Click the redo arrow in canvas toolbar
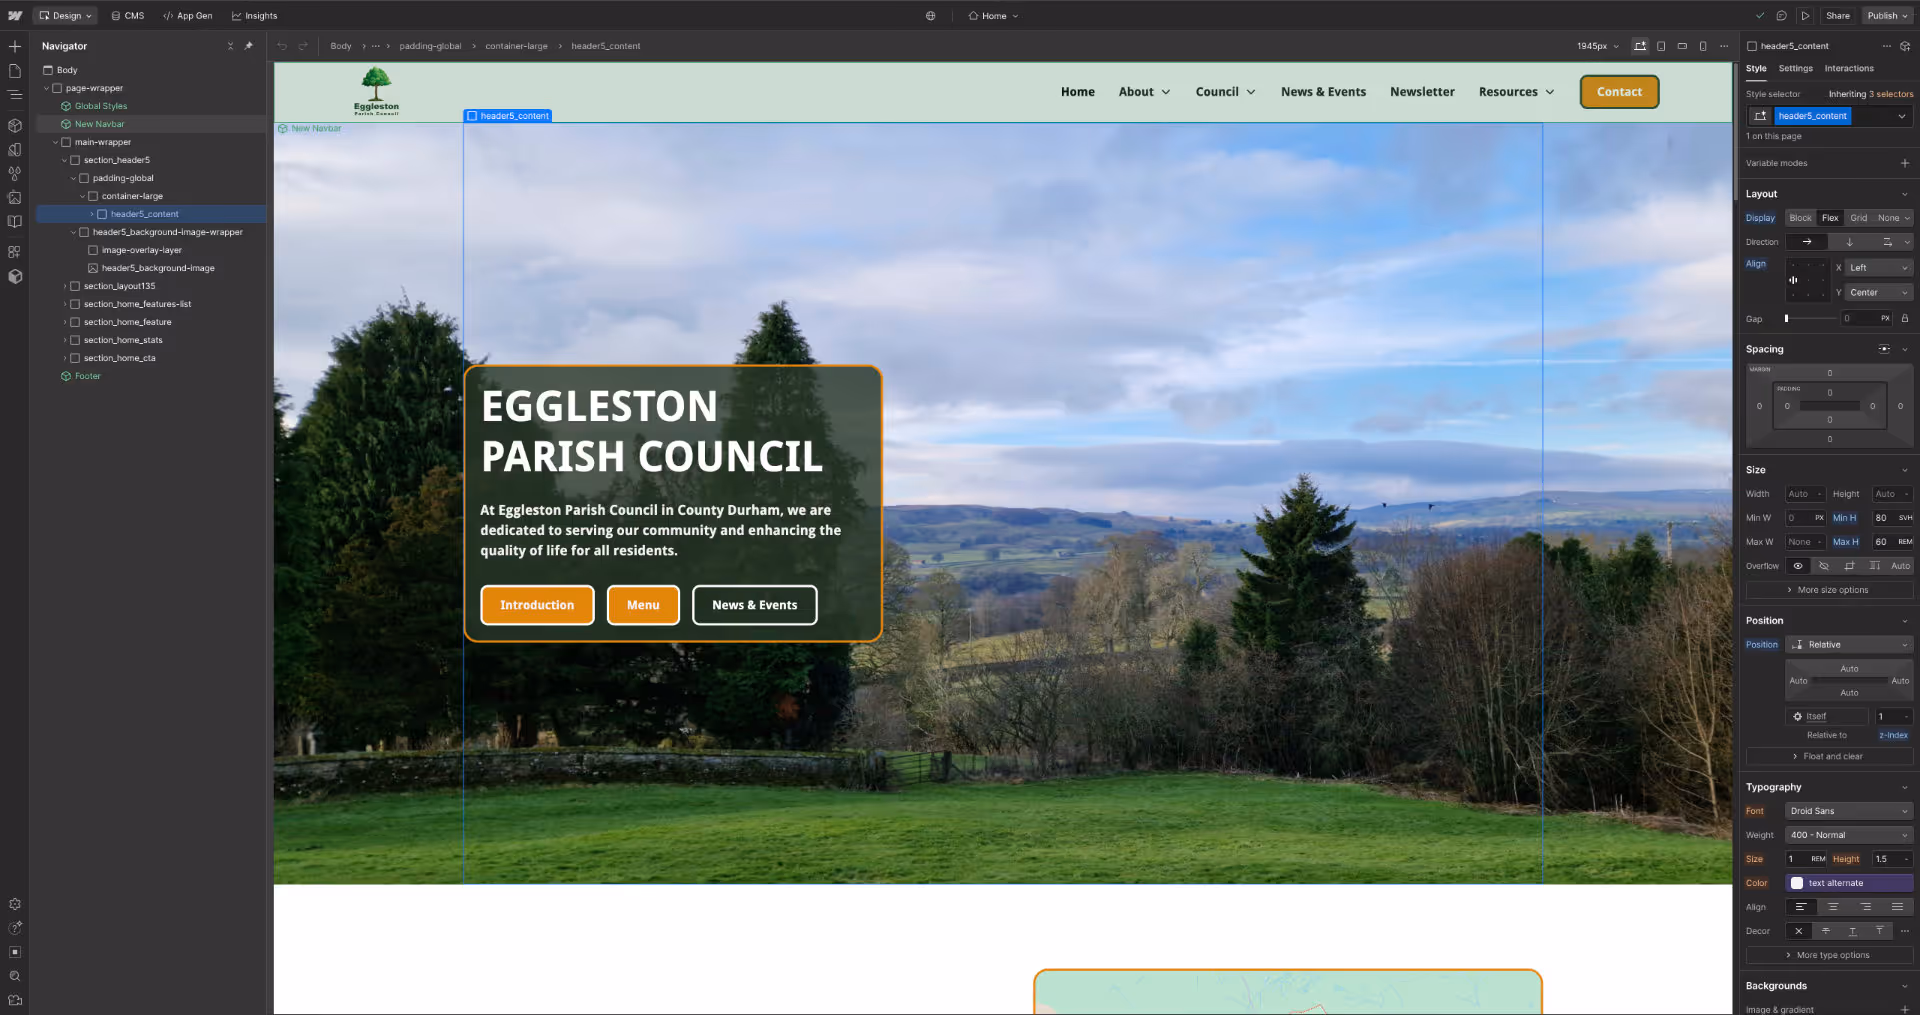 [x=303, y=46]
